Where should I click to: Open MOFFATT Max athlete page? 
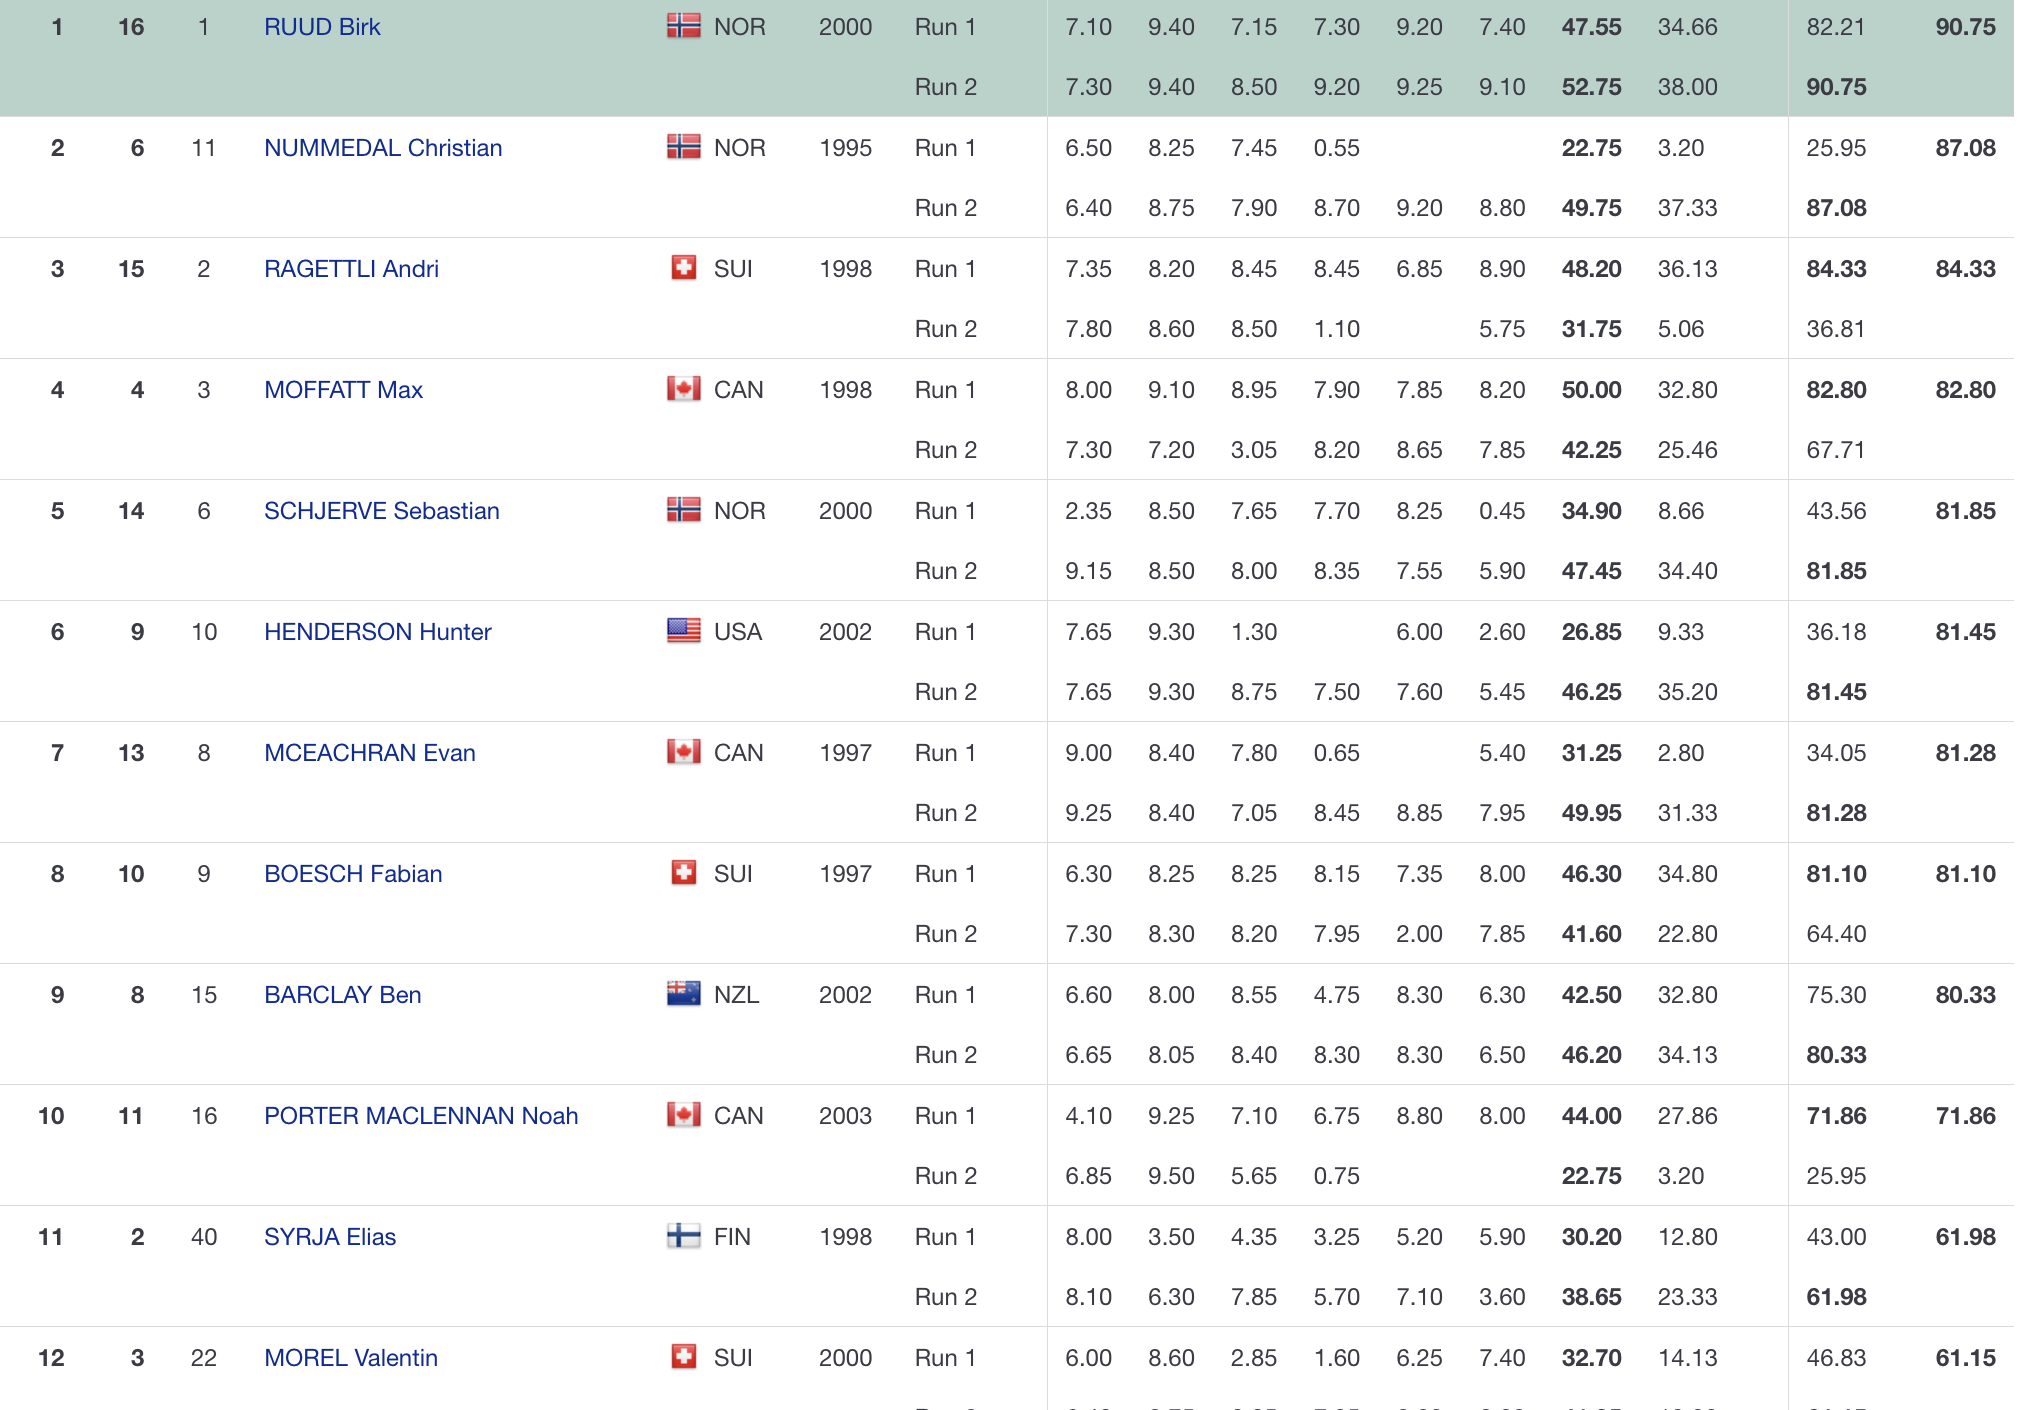click(343, 390)
